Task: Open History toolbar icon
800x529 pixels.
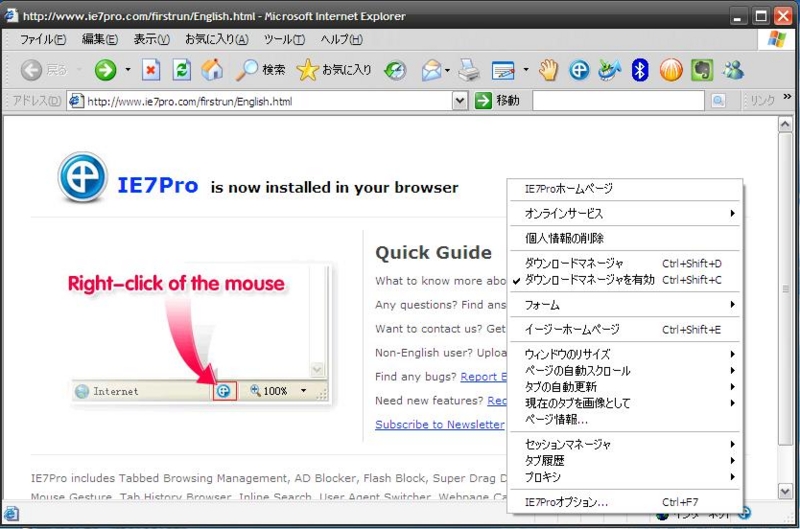Action: point(395,70)
